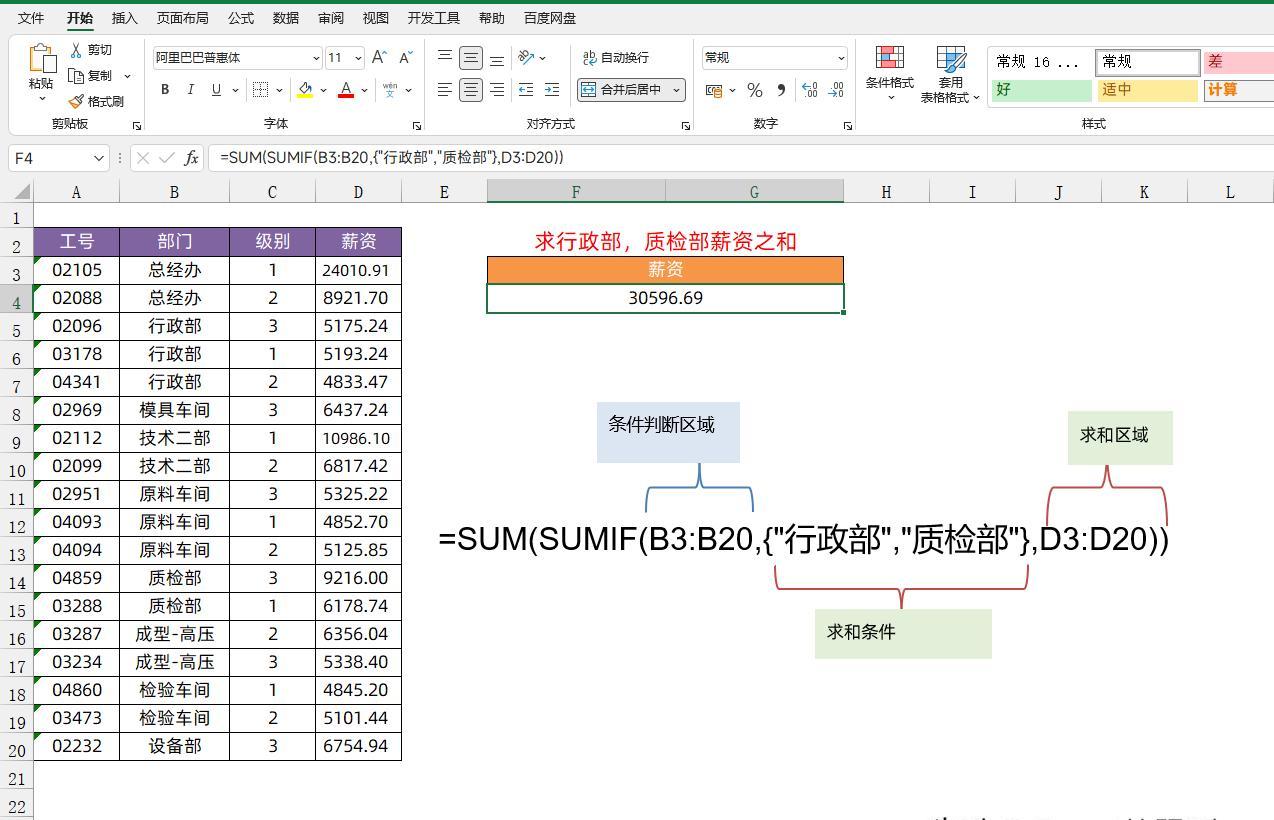The width and height of the screenshot is (1274, 820).
Task: Toggle Underline formatting
Action: click(216, 90)
